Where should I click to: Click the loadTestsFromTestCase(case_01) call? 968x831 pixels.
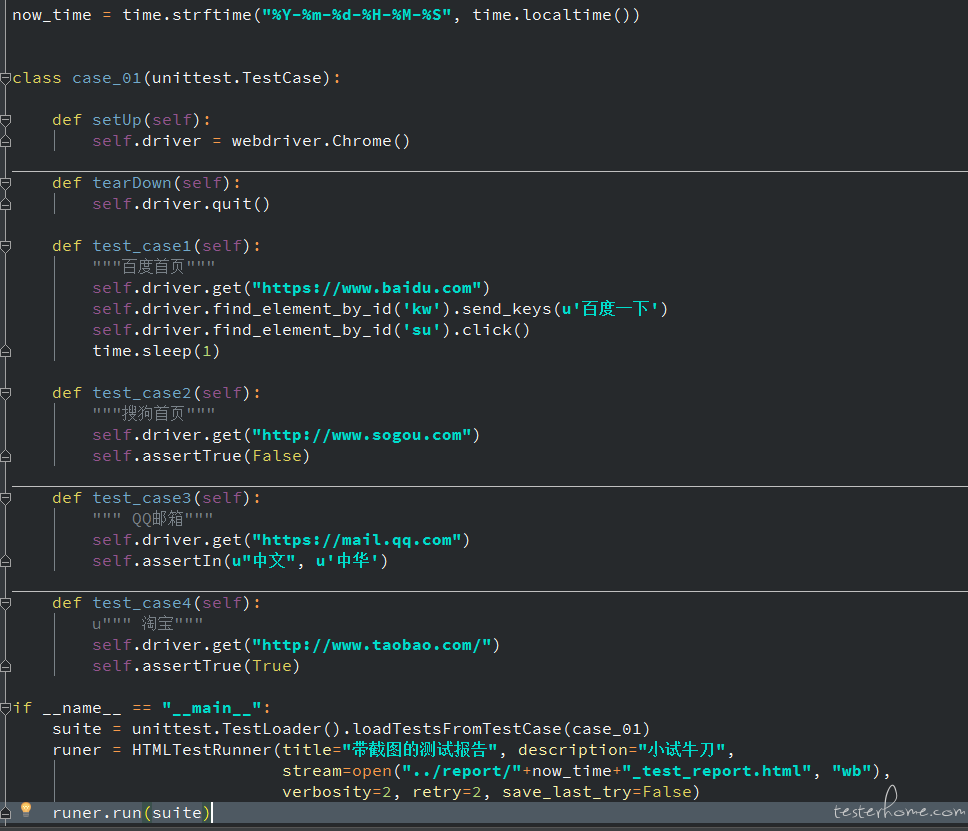pyautogui.click(x=501, y=729)
